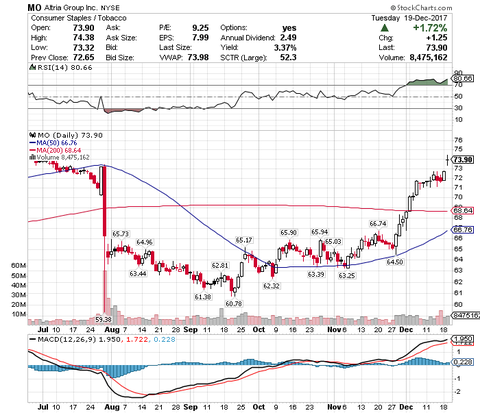
Task: Click the 62.32 price annotation
Action: (x=271, y=286)
